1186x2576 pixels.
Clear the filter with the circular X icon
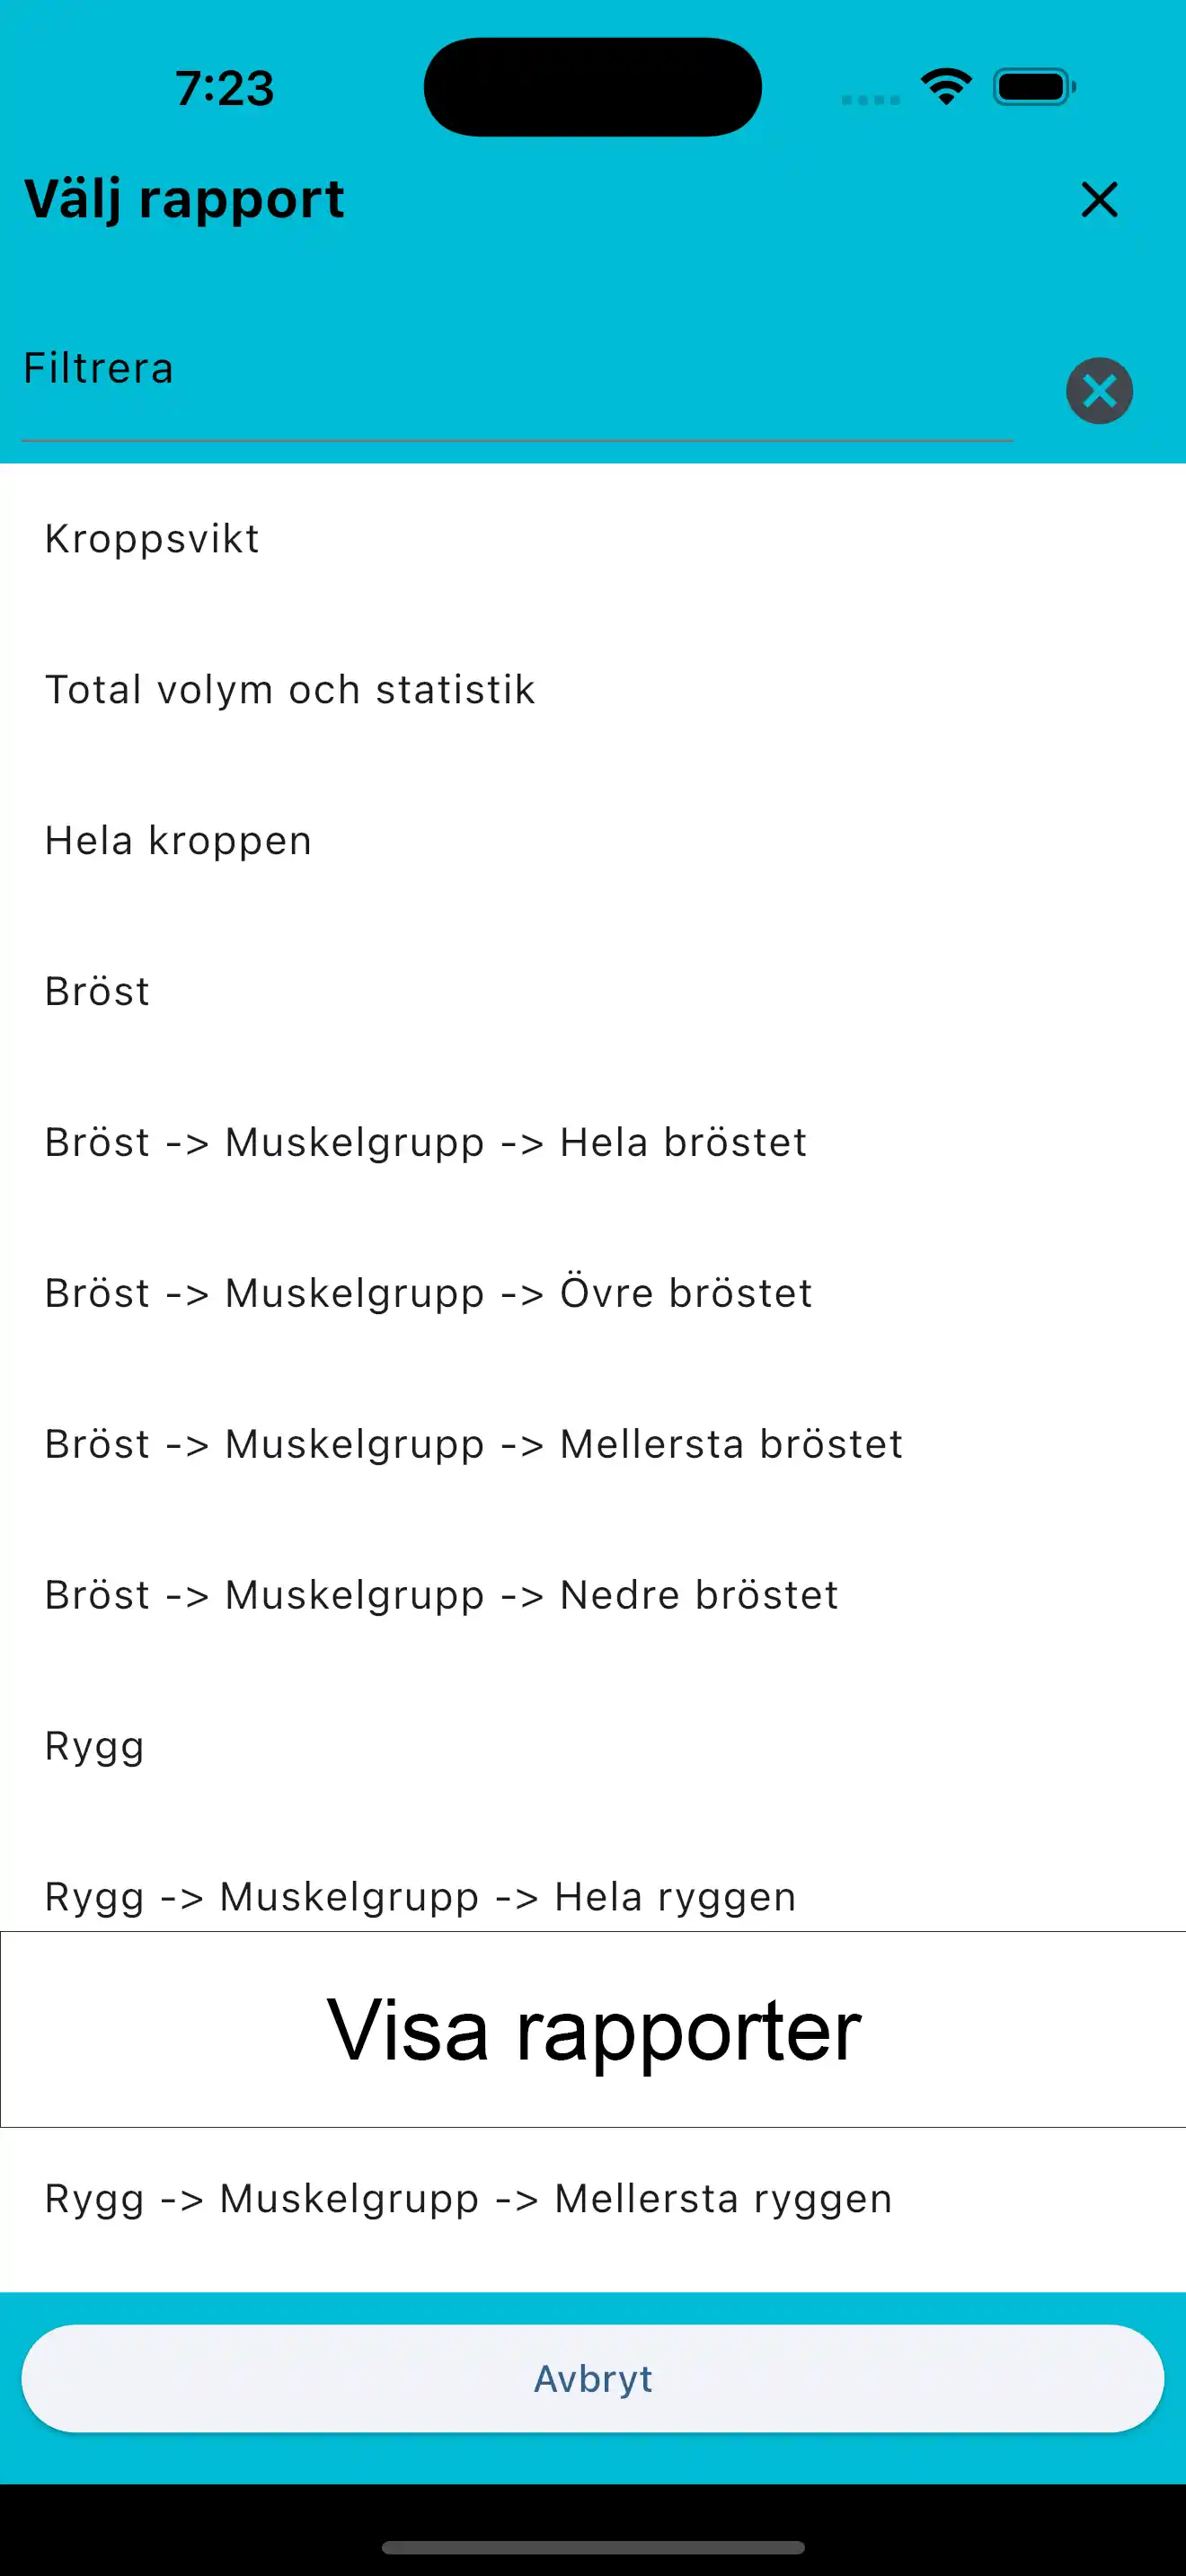[x=1098, y=391]
